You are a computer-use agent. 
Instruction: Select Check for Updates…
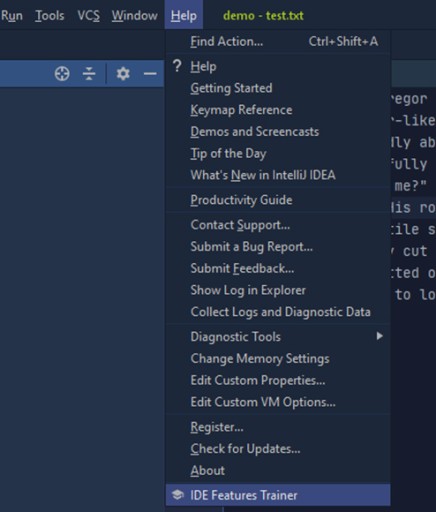click(278, 449)
